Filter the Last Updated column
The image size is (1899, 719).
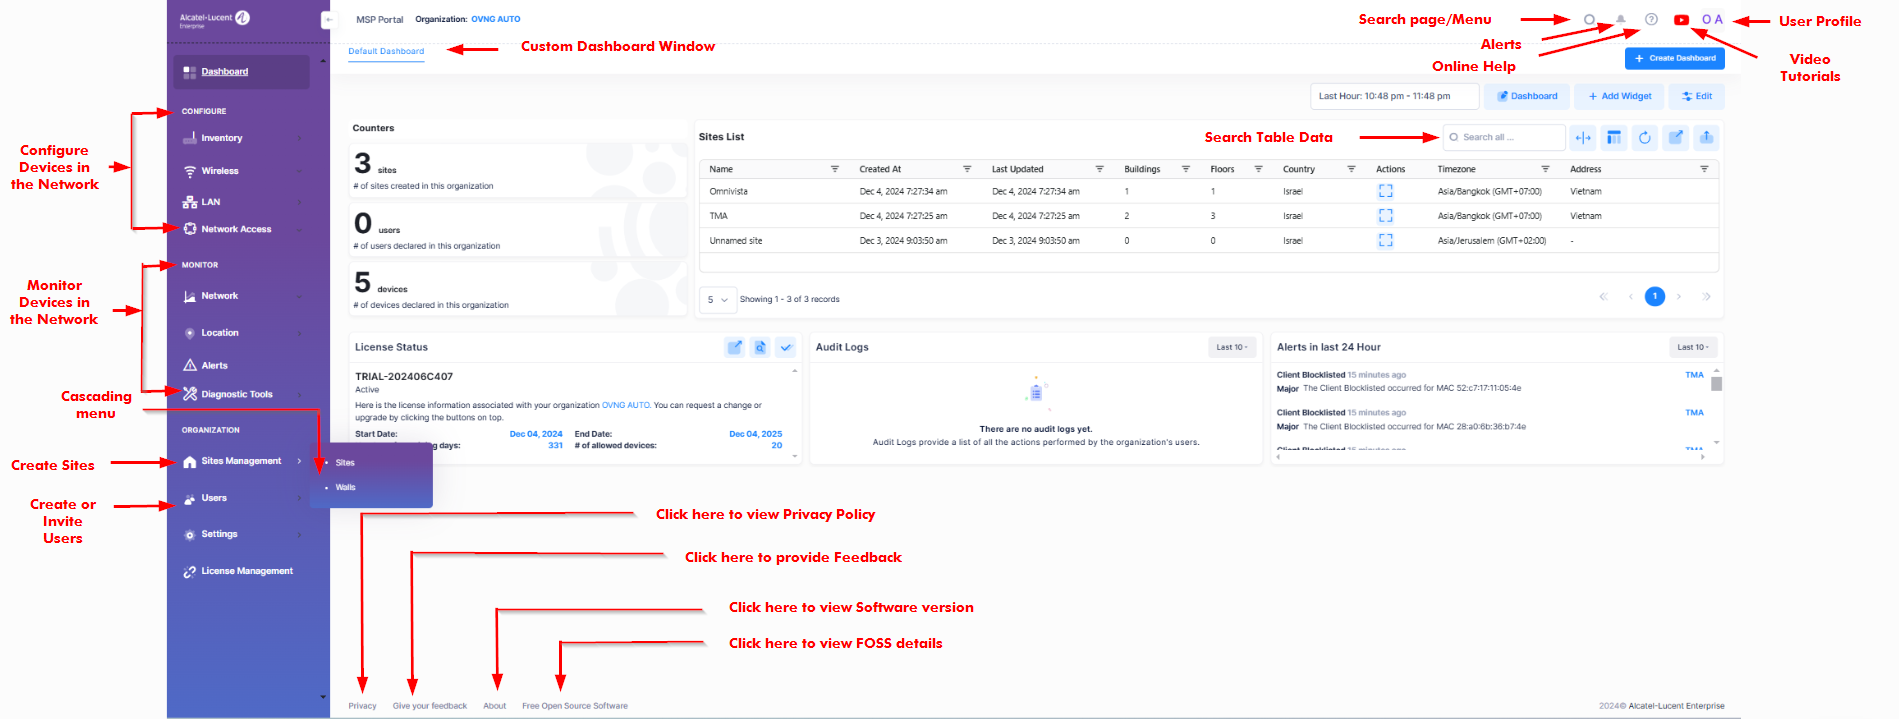pyautogui.click(x=1100, y=169)
